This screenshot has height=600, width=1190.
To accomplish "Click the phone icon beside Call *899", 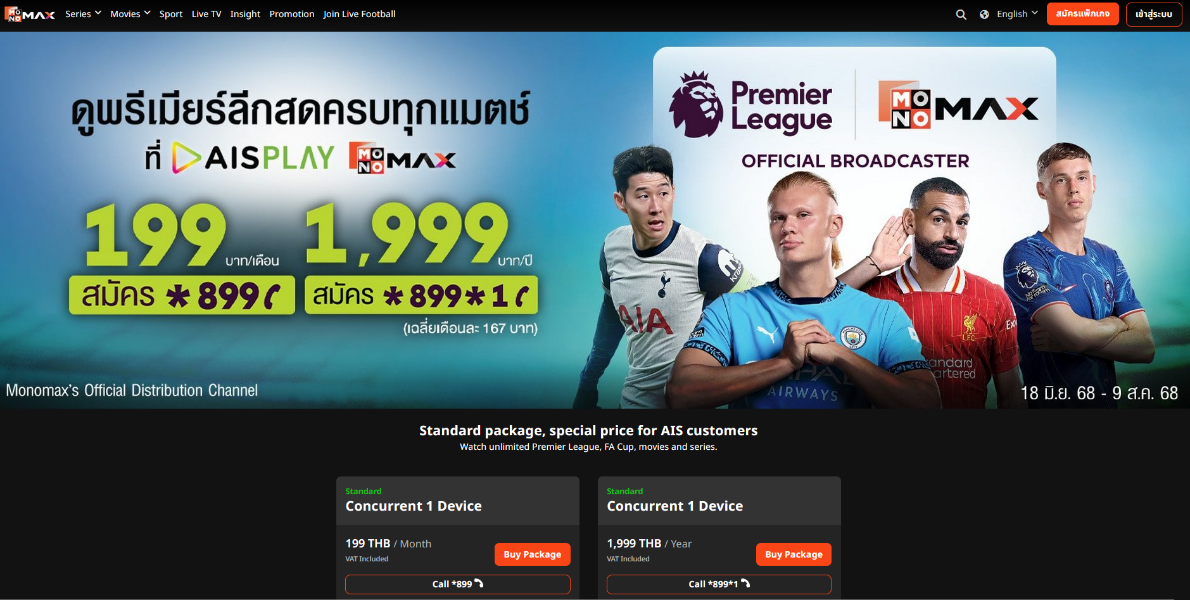I will [479, 583].
